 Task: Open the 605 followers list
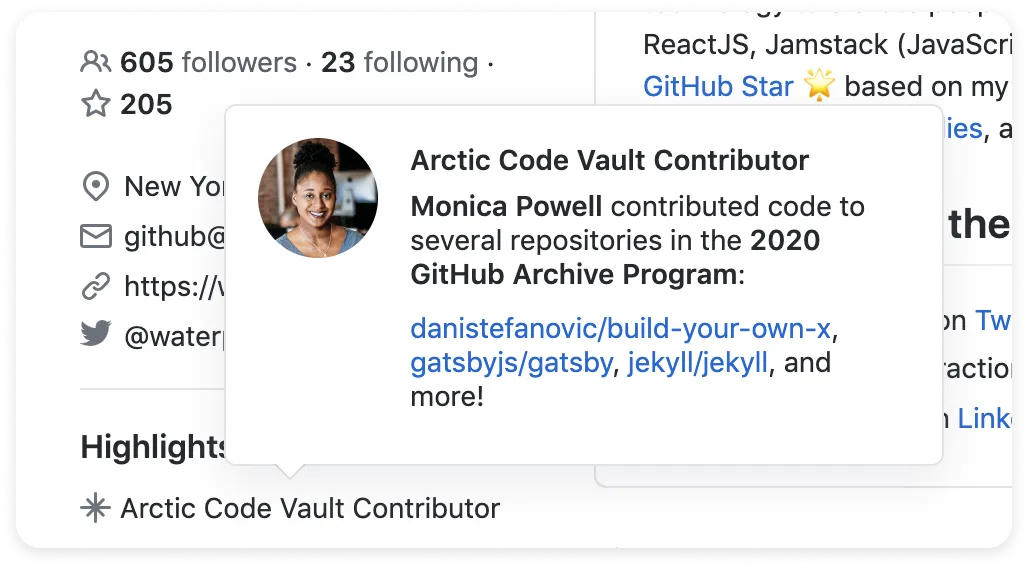pyautogui.click(x=208, y=62)
